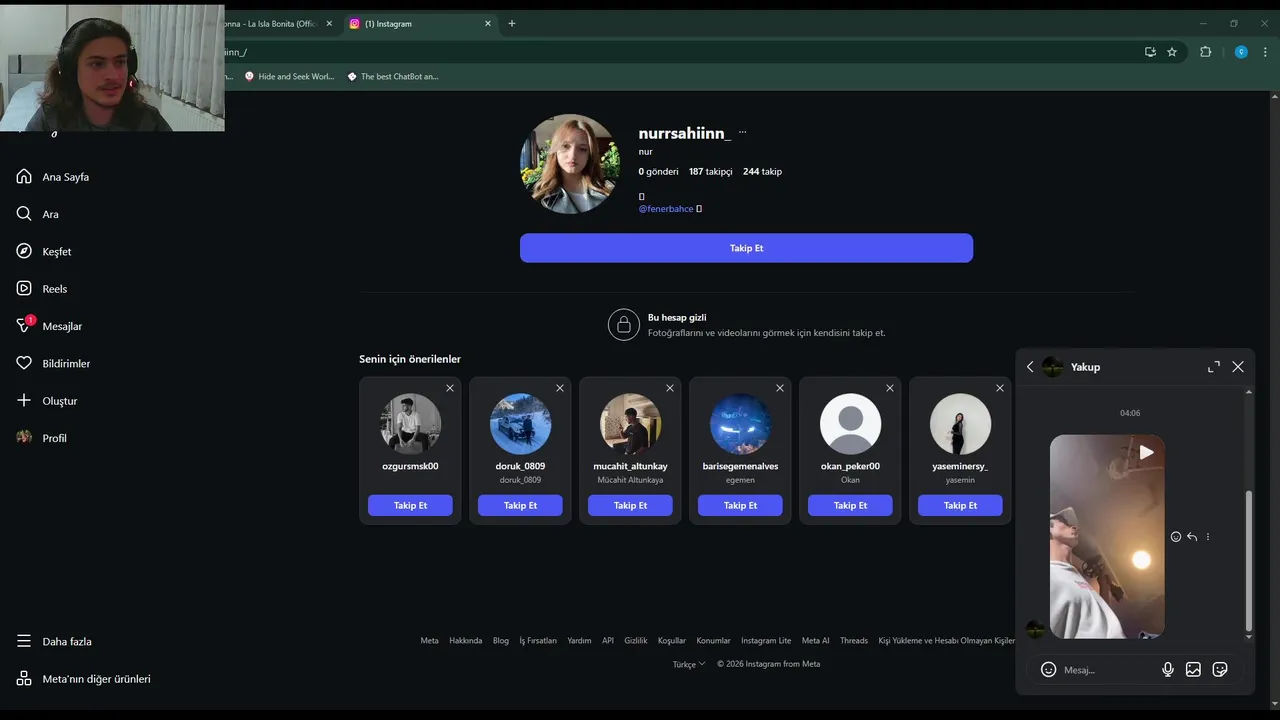Open the Yardım footer link

tap(579, 641)
